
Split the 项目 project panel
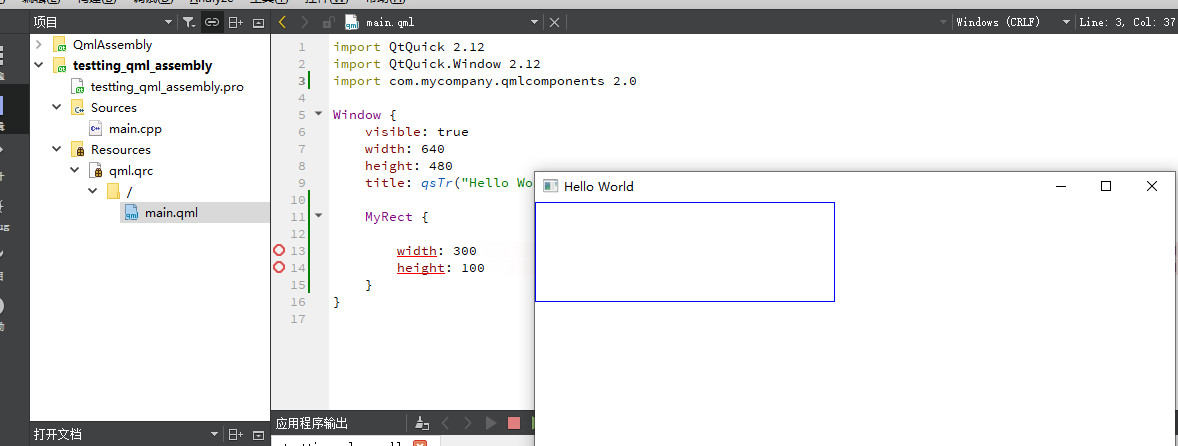(235, 23)
